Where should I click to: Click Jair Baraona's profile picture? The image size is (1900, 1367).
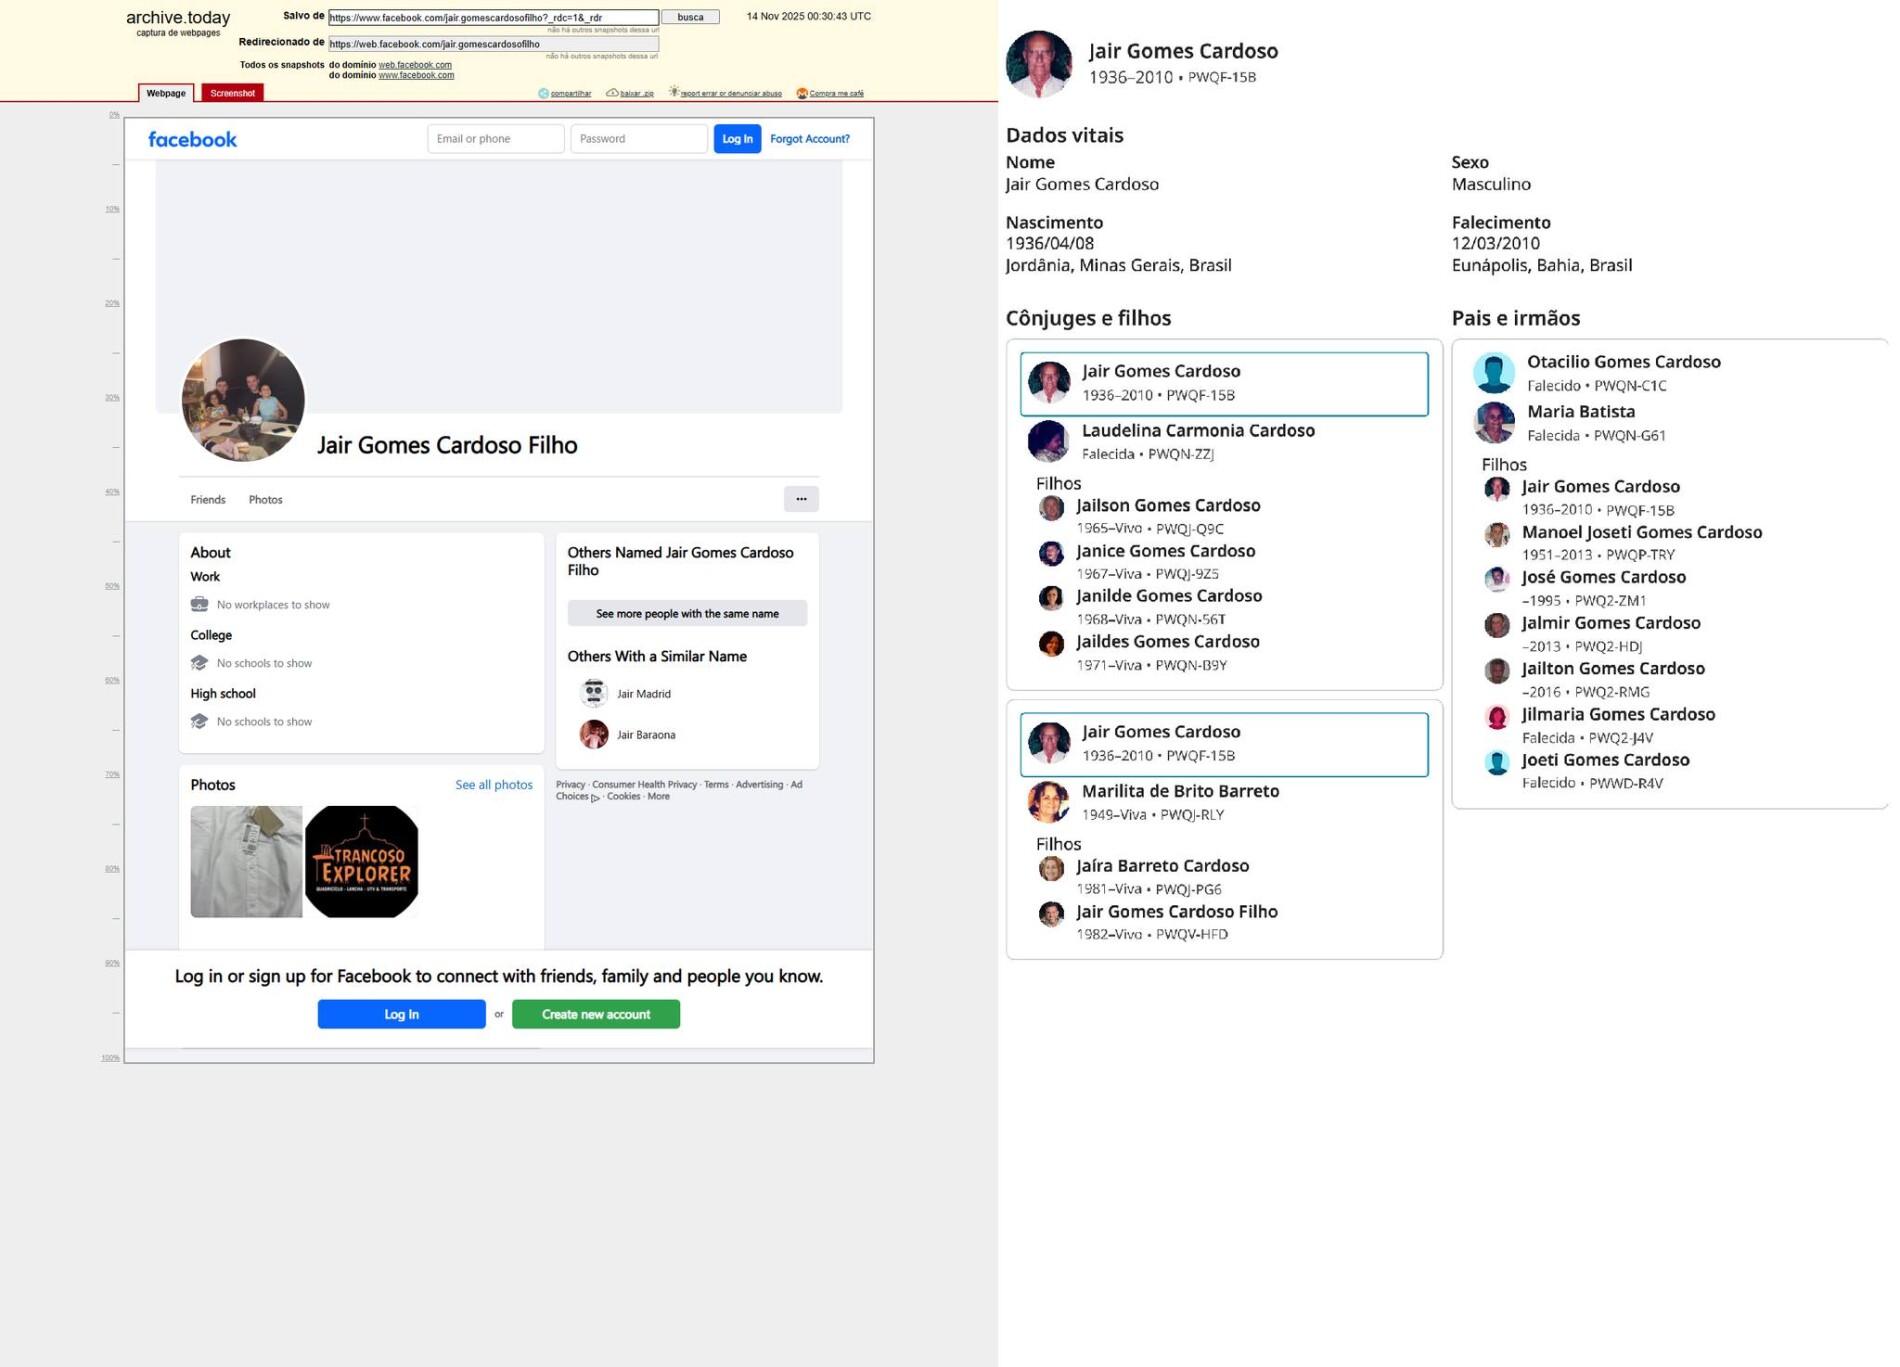(594, 734)
